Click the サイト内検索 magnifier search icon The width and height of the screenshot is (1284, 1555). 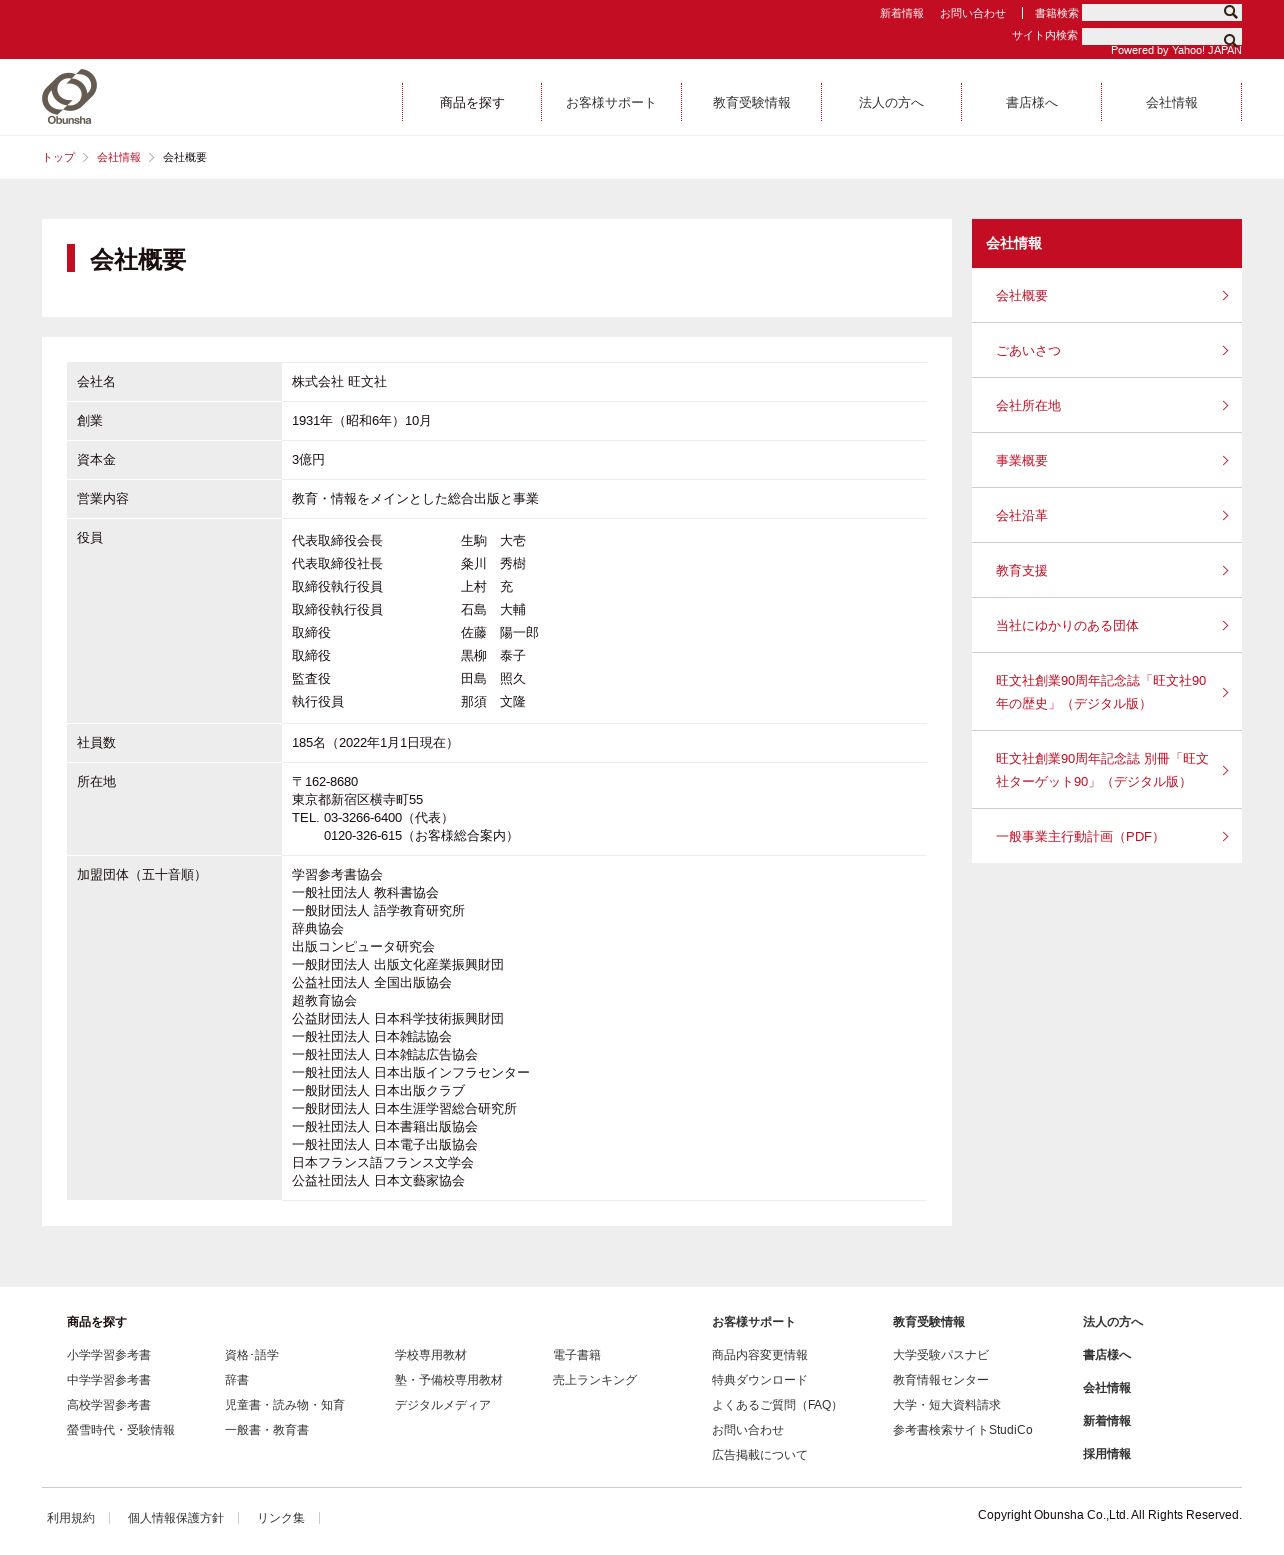[1231, 39]
